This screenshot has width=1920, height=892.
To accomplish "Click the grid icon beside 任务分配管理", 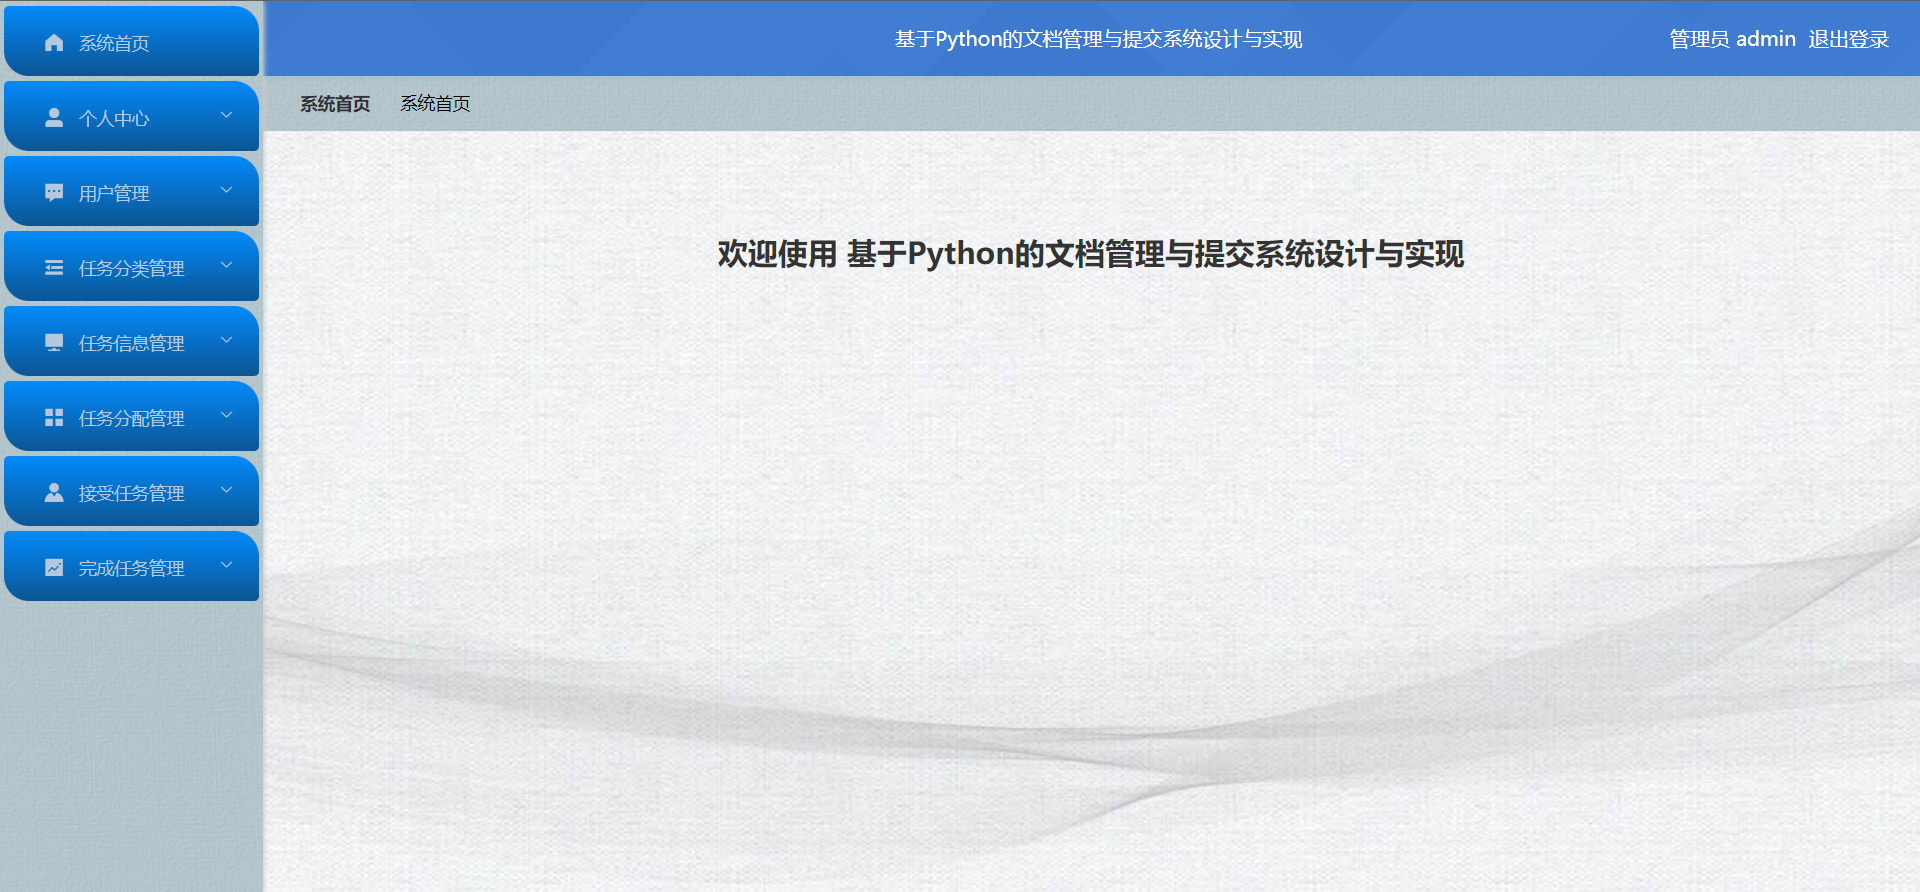I will point(54,417).
